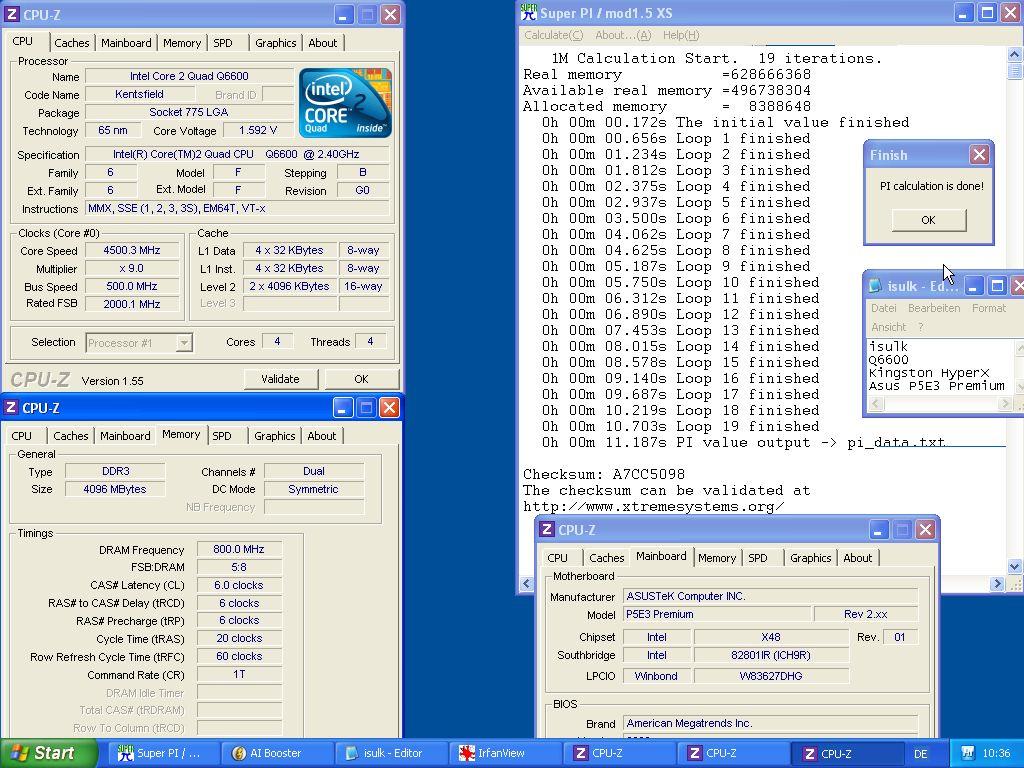
Task: Open the Calculate menu in Super PI
Action: [x=554, y=35]
